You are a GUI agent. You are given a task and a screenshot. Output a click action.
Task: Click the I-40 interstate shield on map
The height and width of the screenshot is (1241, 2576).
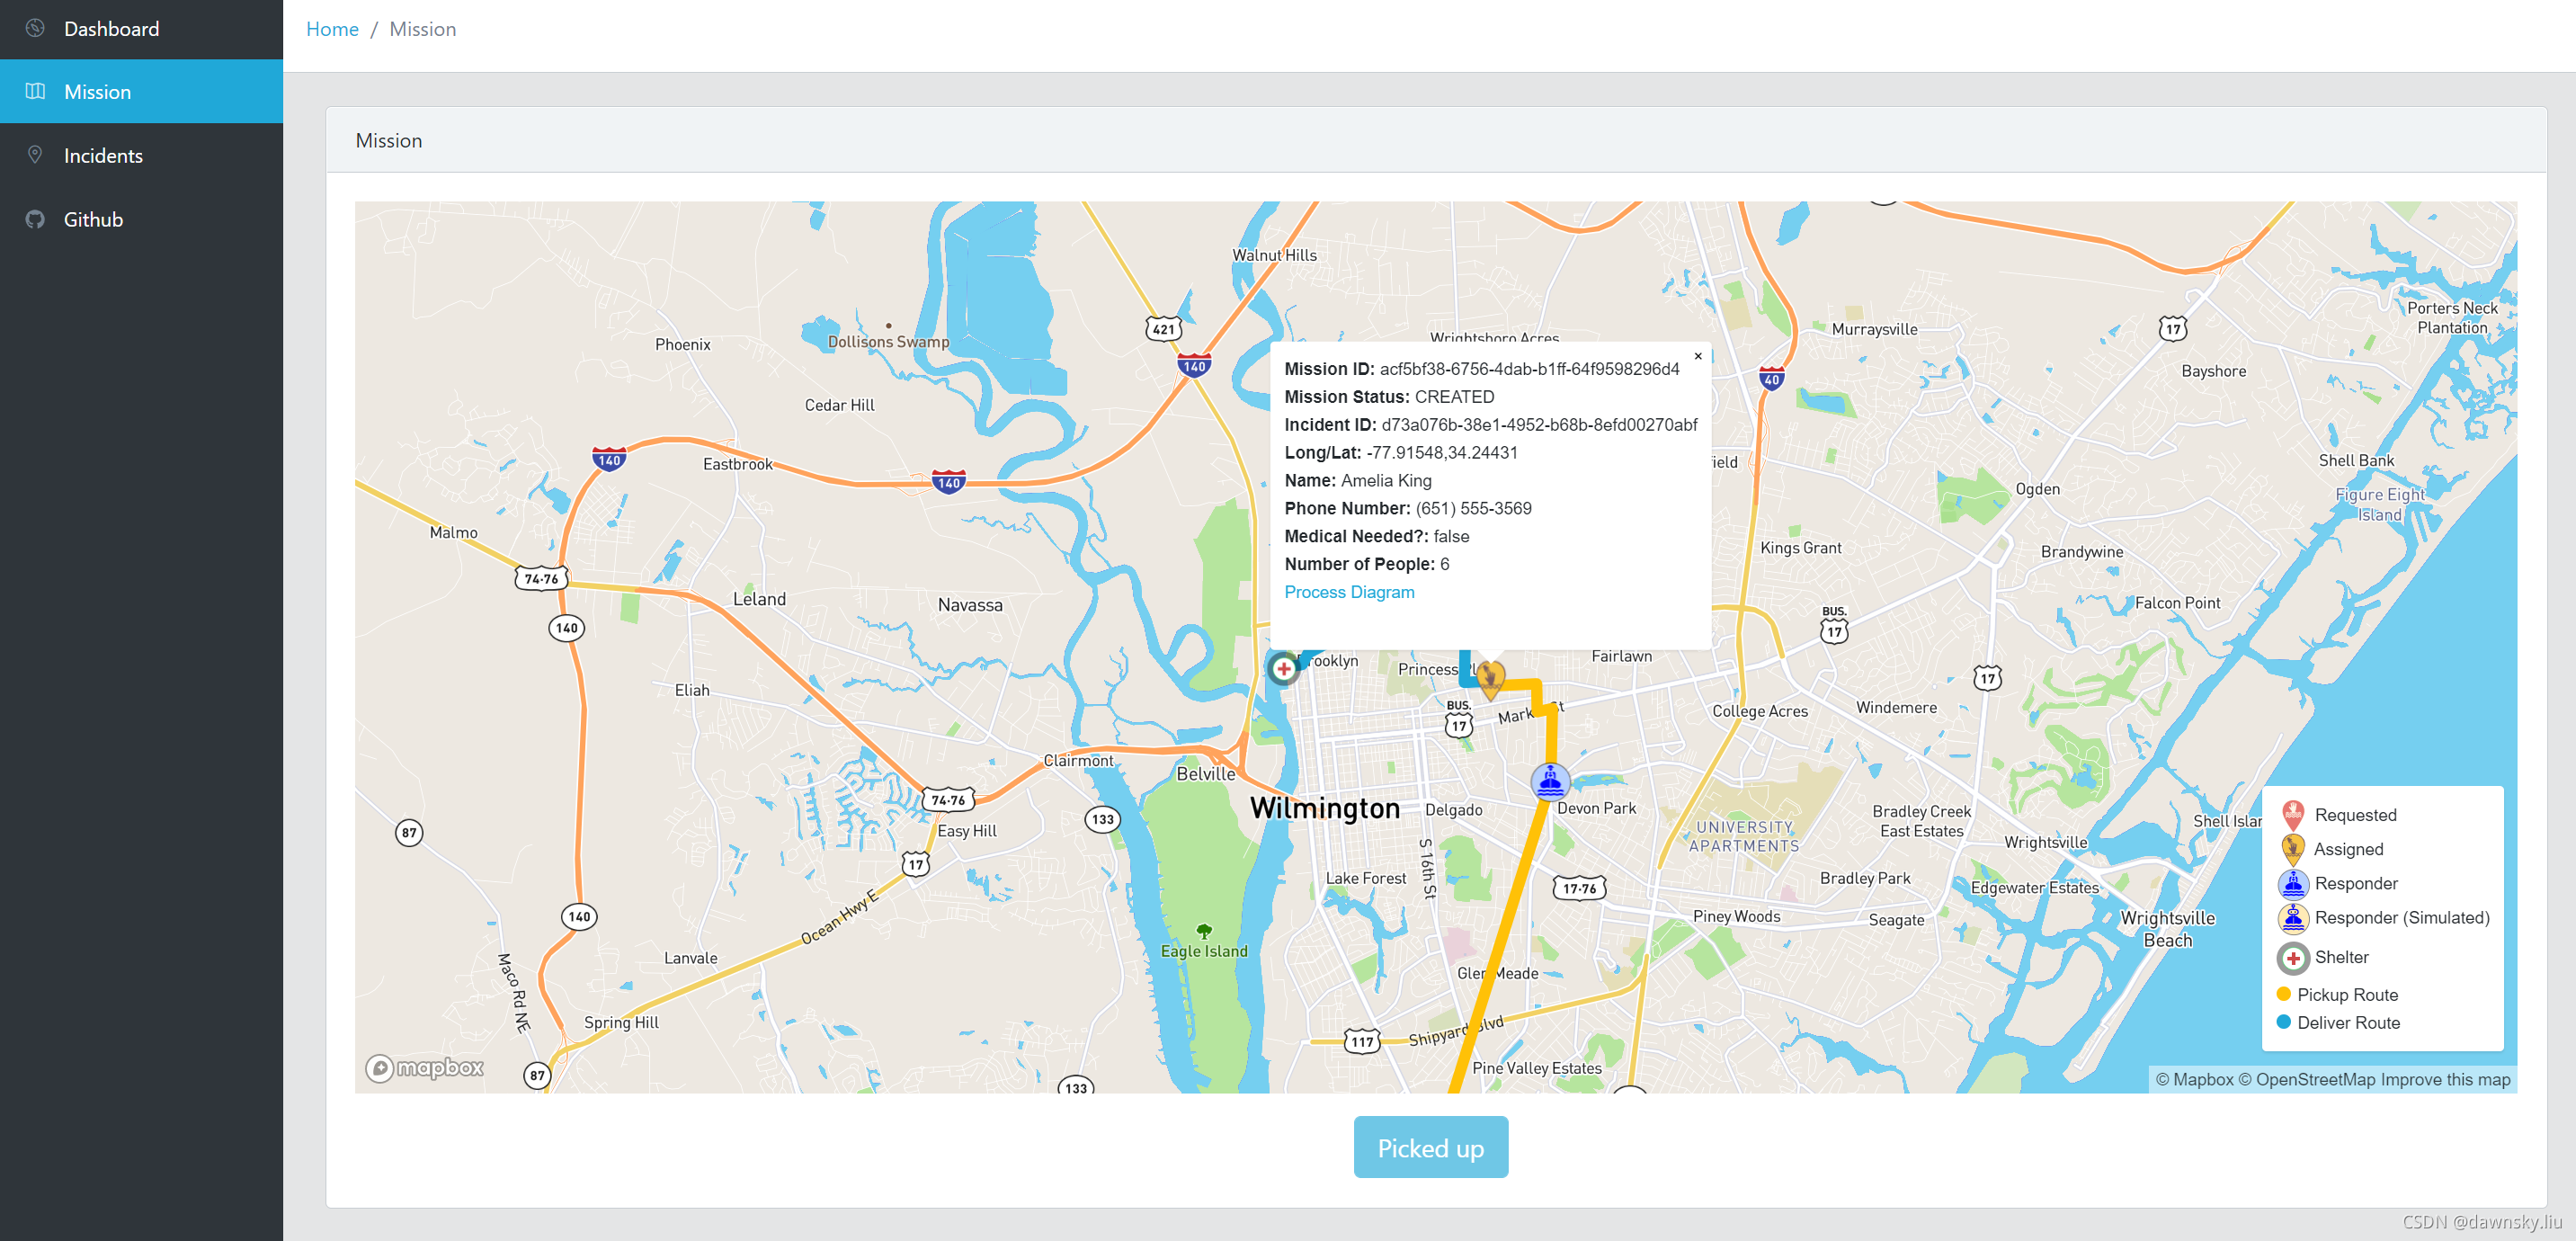point(1771,378)
